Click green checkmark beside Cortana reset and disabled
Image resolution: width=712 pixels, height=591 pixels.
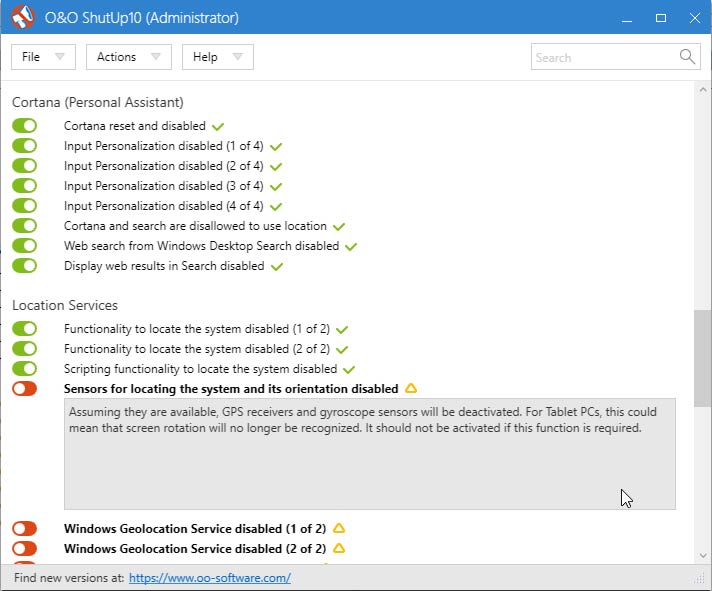(x=218, y=126)
